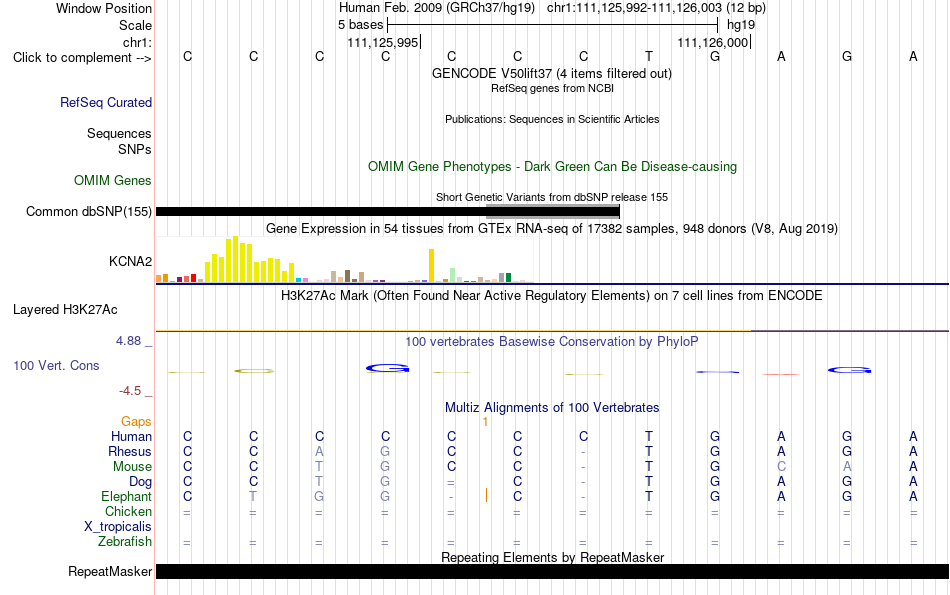The image size is (950, 595).
Task: Click 'RefSeq genes from NCBI' track title
Action: point(552,88)
